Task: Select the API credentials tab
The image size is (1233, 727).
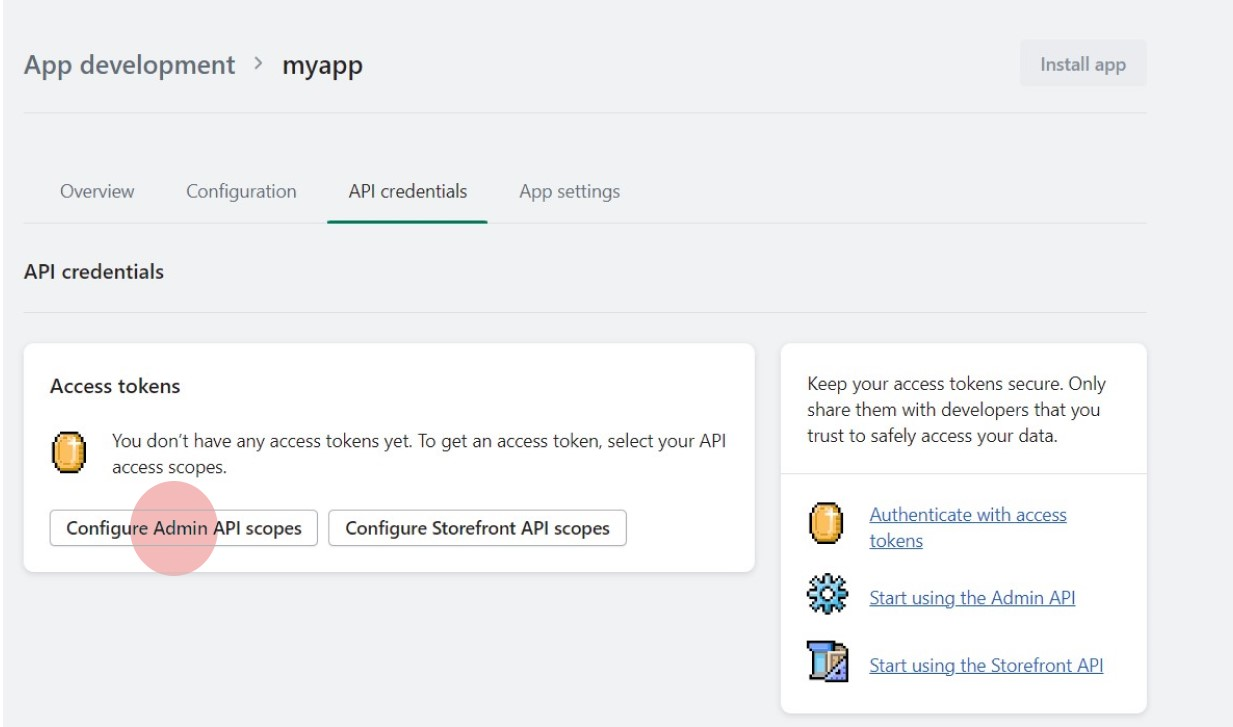Action: point(408,191)
